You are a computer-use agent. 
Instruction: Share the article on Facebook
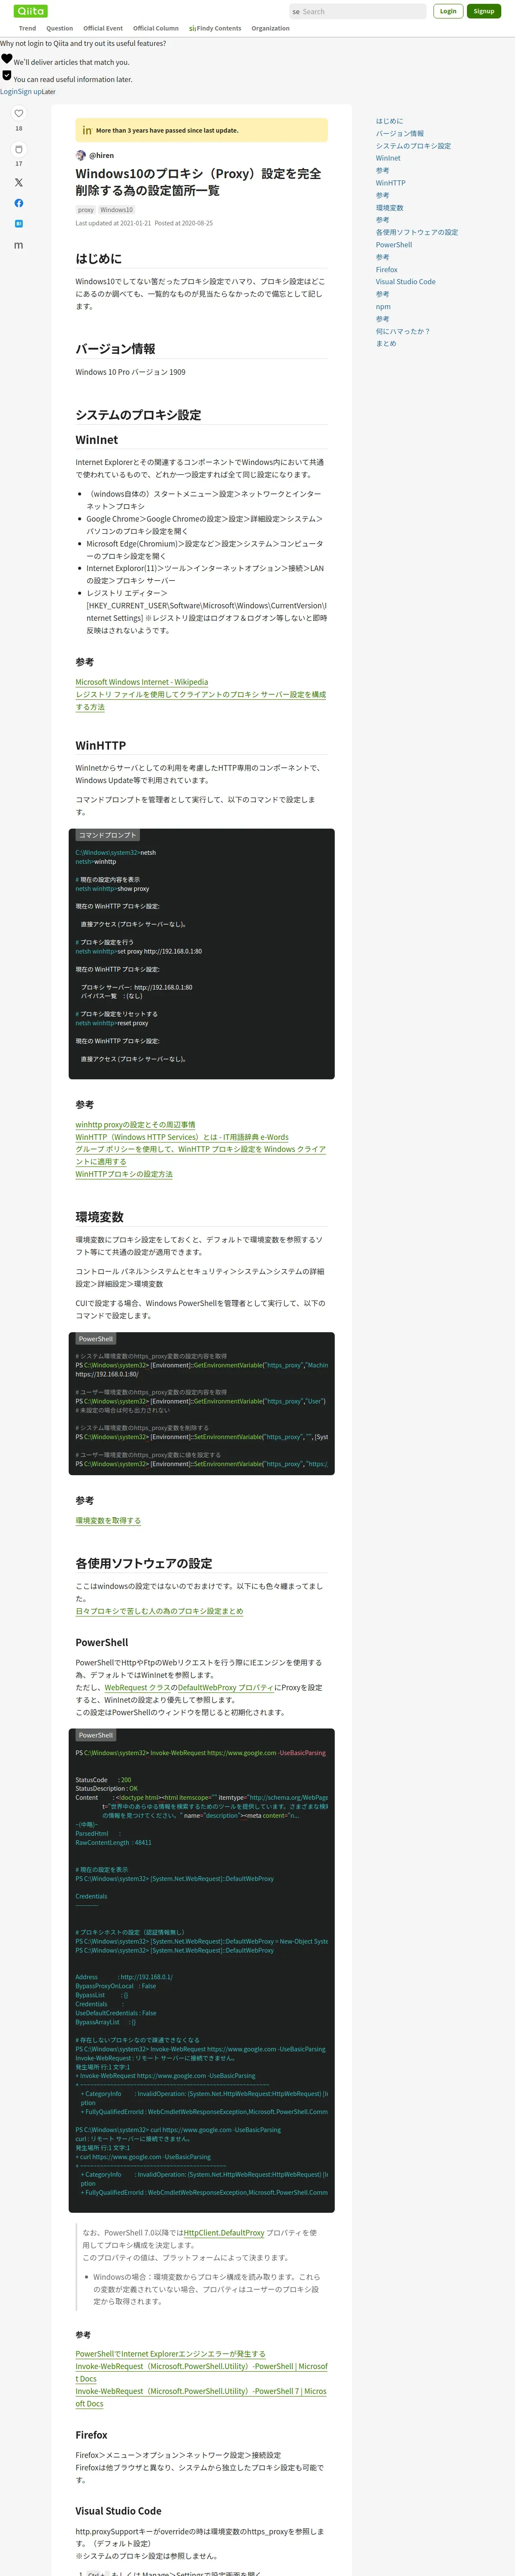click(18, 203)
